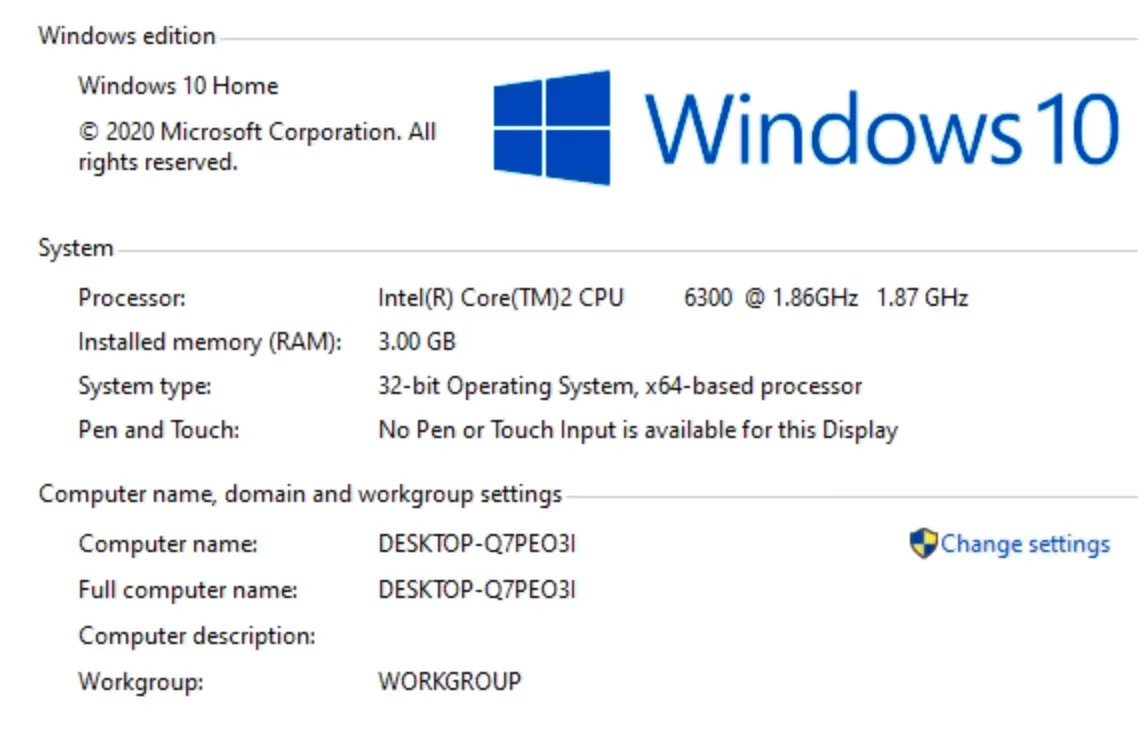Click the Pen and Touch: label
This screenshot has width=1146, height=730.
159,430
